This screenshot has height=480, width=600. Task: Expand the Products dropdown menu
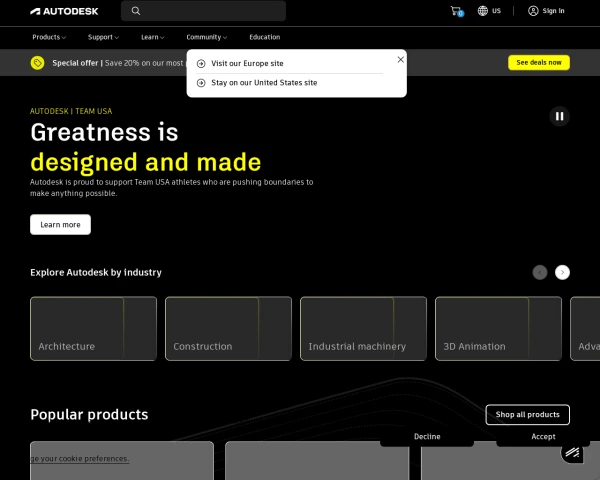[x=49, y=37]
